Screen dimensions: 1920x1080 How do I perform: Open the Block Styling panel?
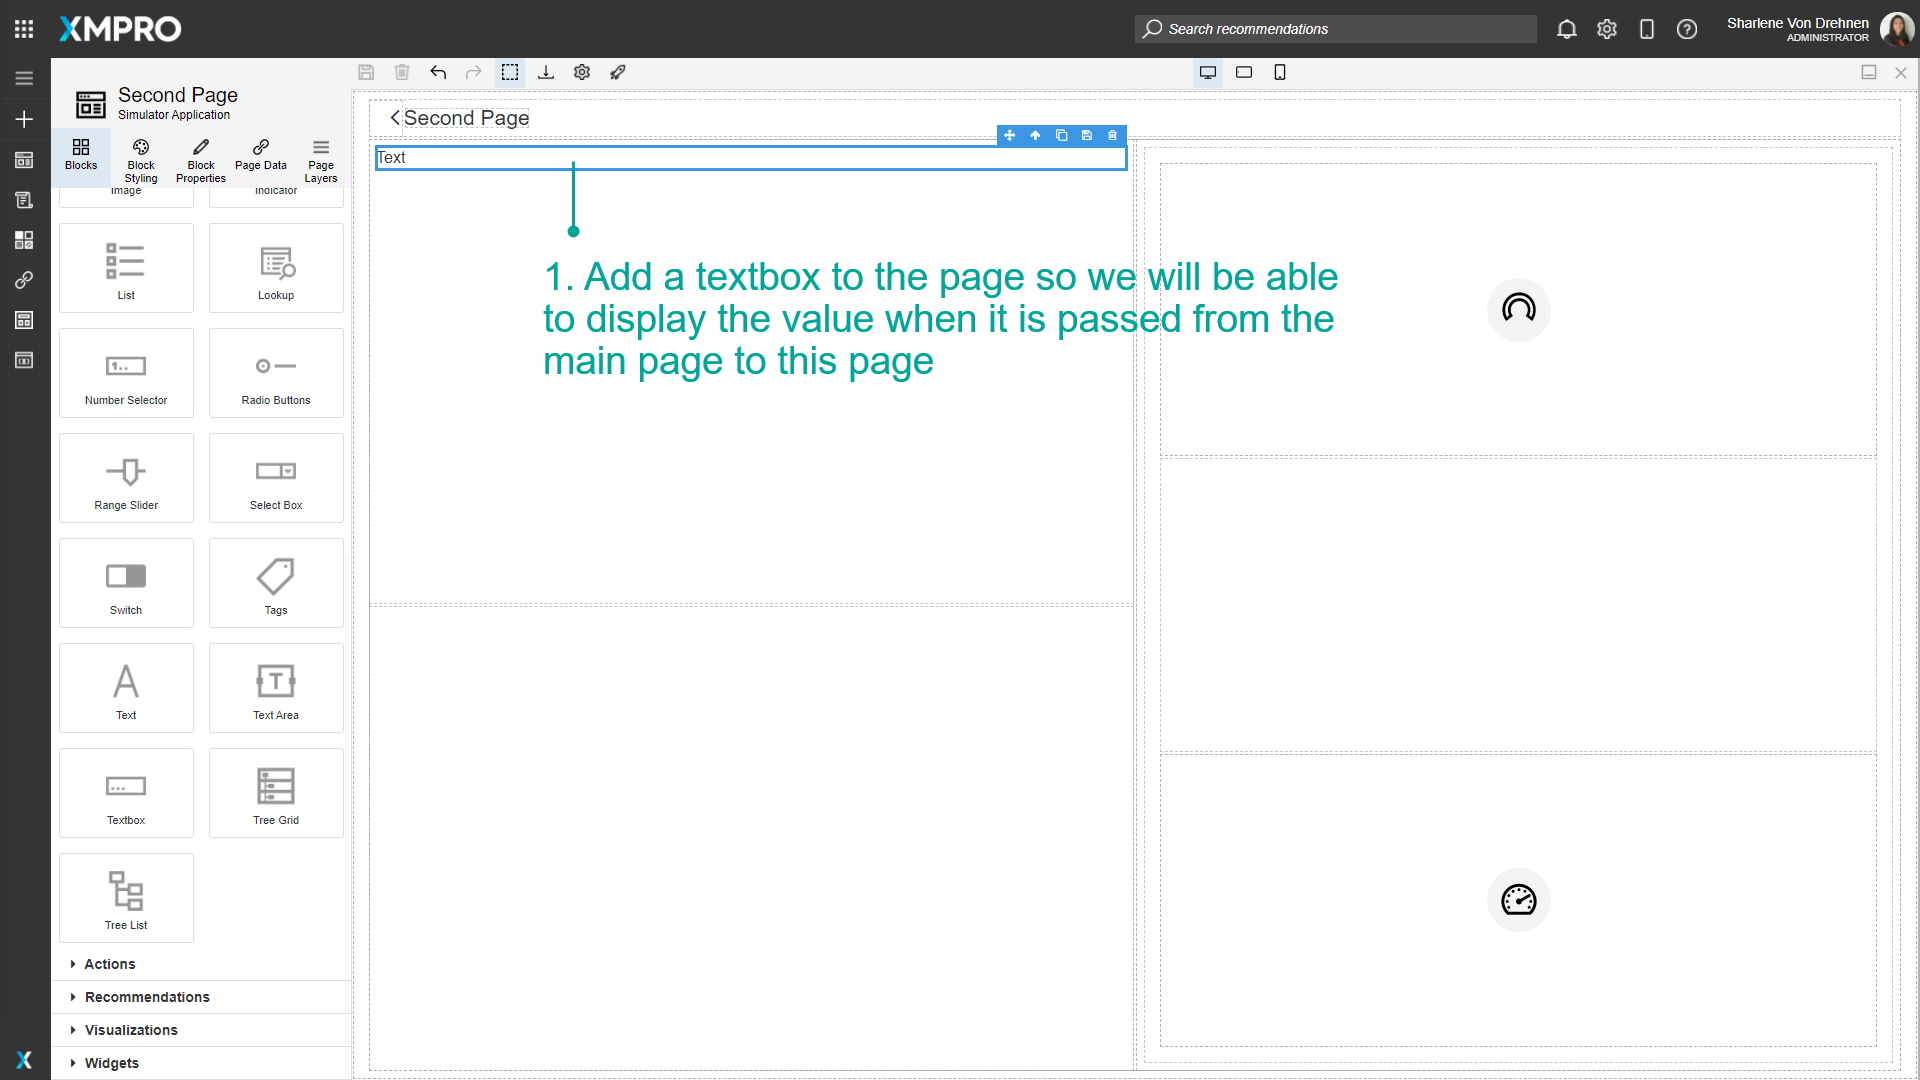pyautogui.click(x=140, y=158)
